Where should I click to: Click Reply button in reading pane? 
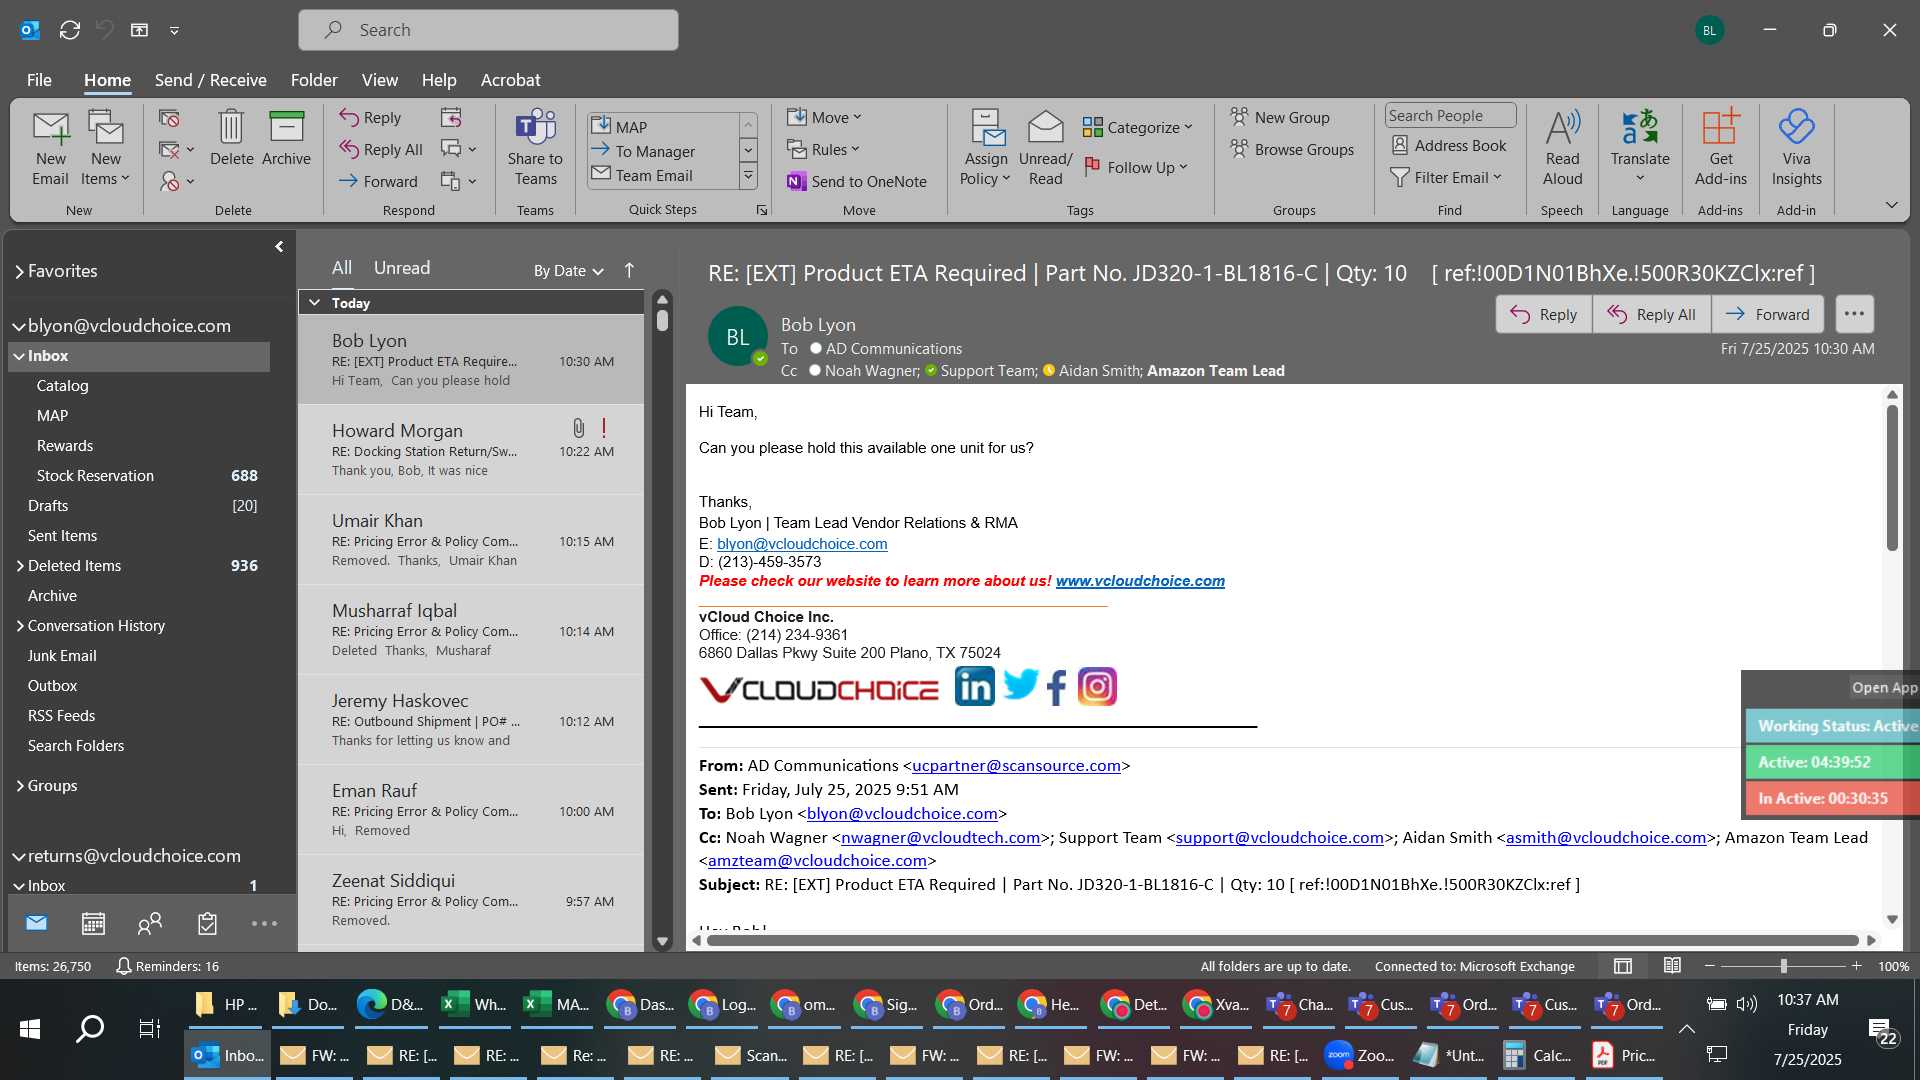tap(1544, 314)
